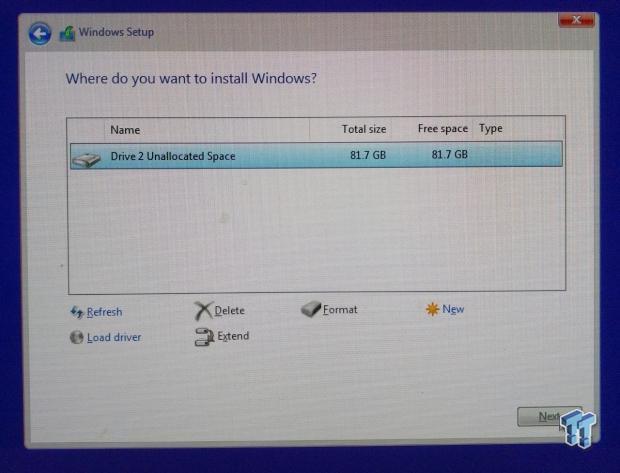This screenshot has height=473, width=620.
Task: Proceed with the Next button
Action: pyautogui.click(x=549, y=416)
